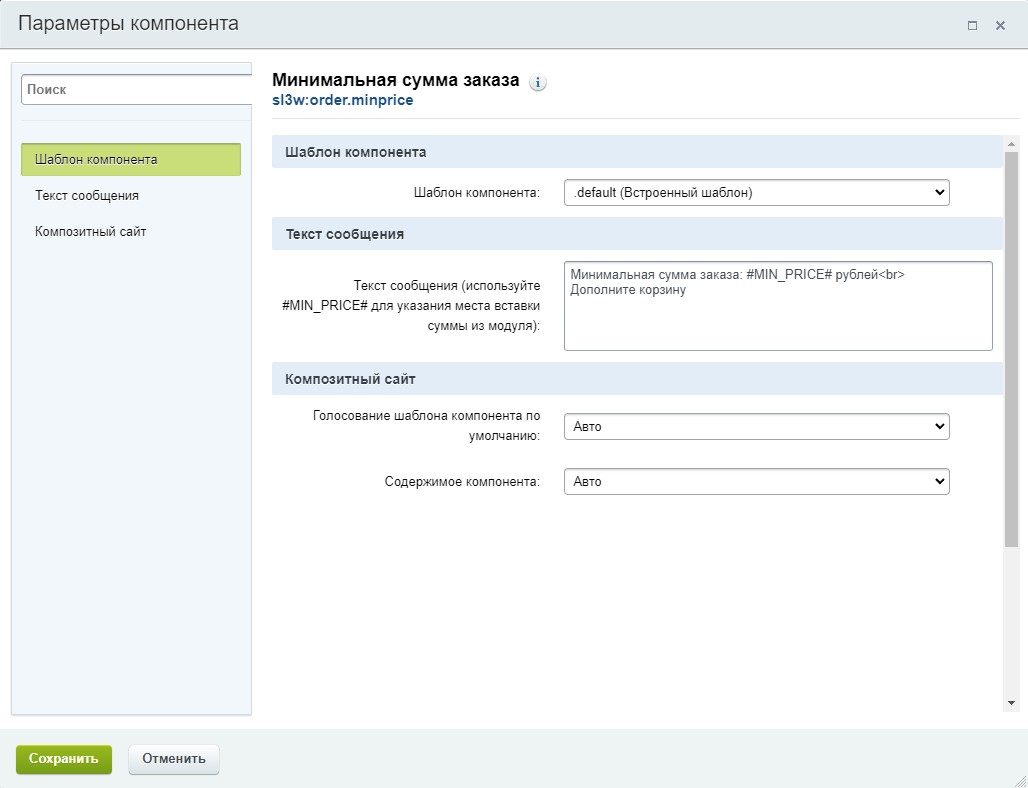The height and width of the screenshot is (788, 1028).
Task: Focus the Поиск search field
Action: [136, 89]
